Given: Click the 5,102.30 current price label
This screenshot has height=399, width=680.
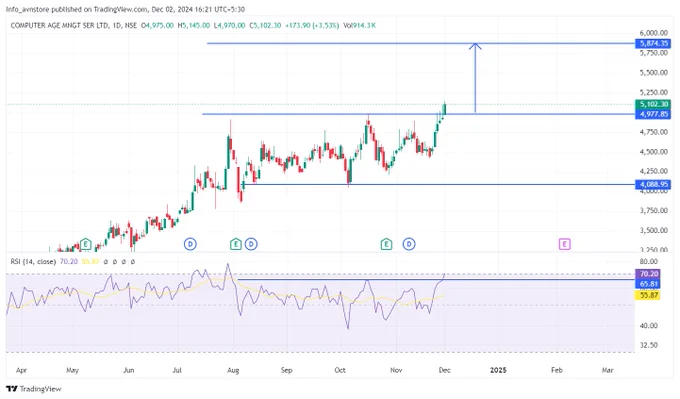Looking at the screenshot, I should tap(653, 104).
